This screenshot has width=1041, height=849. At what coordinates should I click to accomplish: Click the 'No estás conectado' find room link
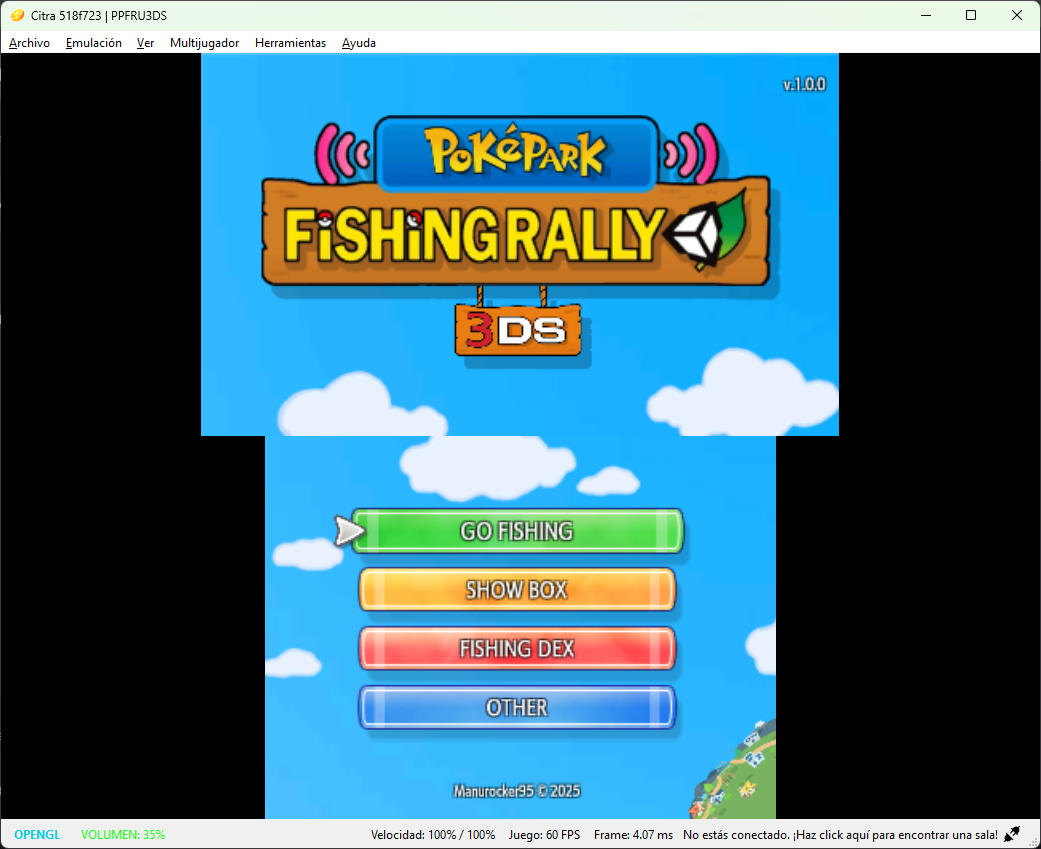click(x=840, y=834)
